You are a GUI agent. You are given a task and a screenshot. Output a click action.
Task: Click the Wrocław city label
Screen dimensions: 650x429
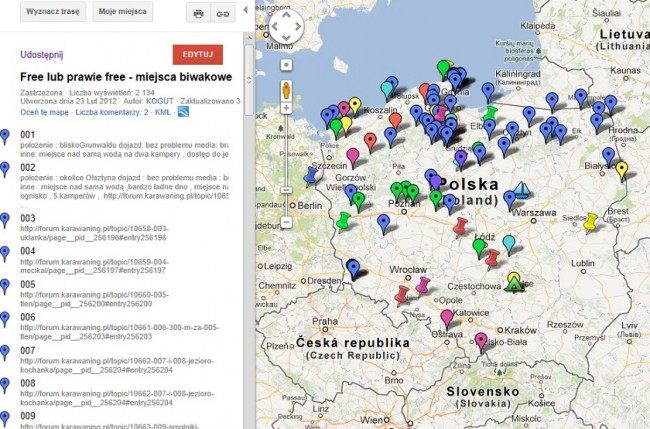point(408,269)
